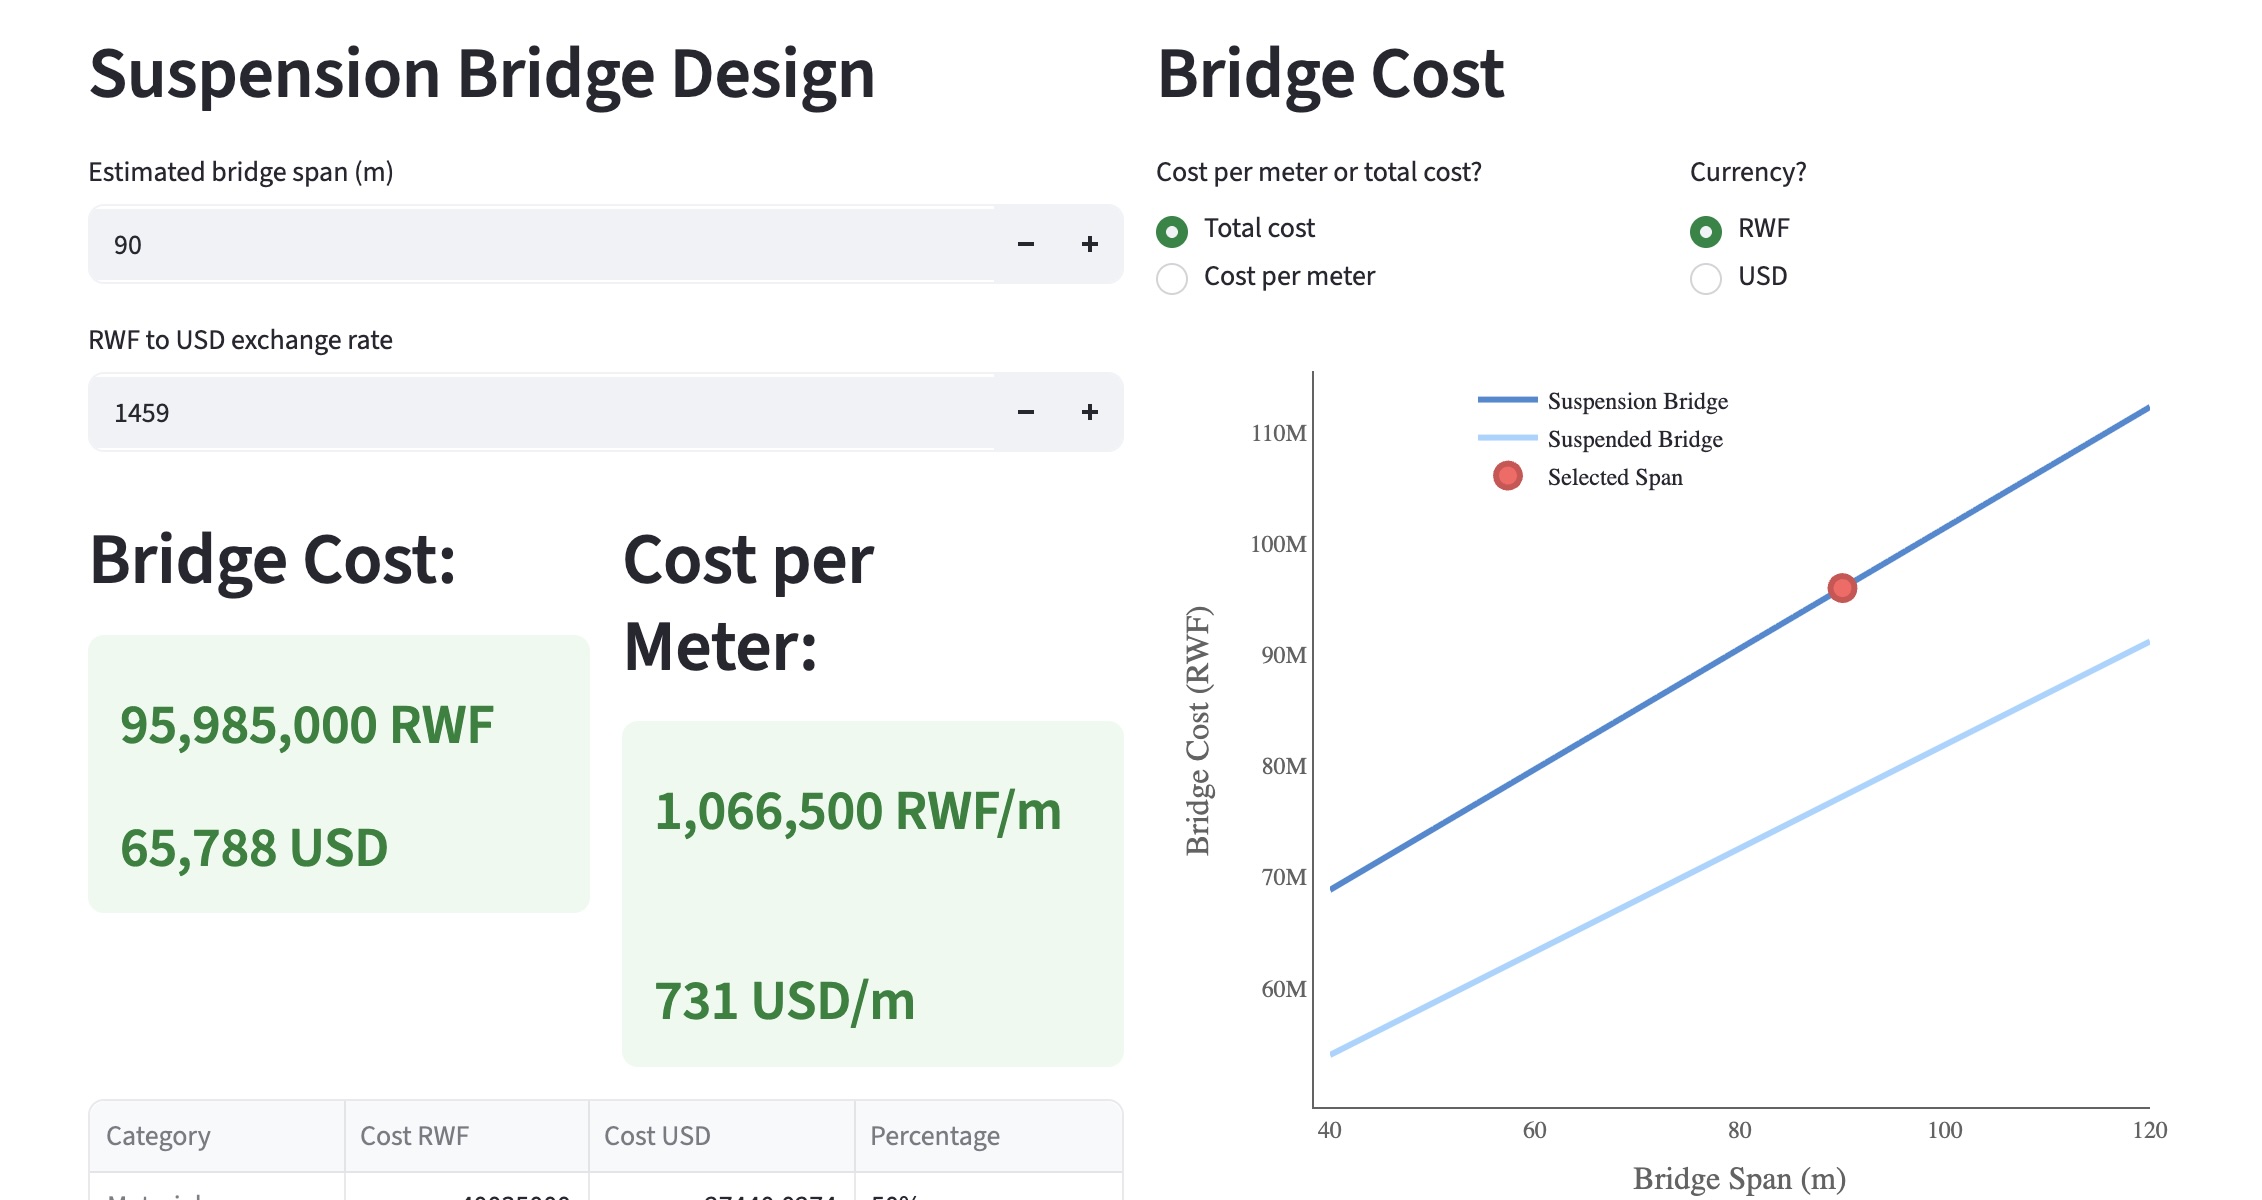Click the 40 x-axis tick label
This screenshot has width=2262, height=1200.
click(1330, 1130)
